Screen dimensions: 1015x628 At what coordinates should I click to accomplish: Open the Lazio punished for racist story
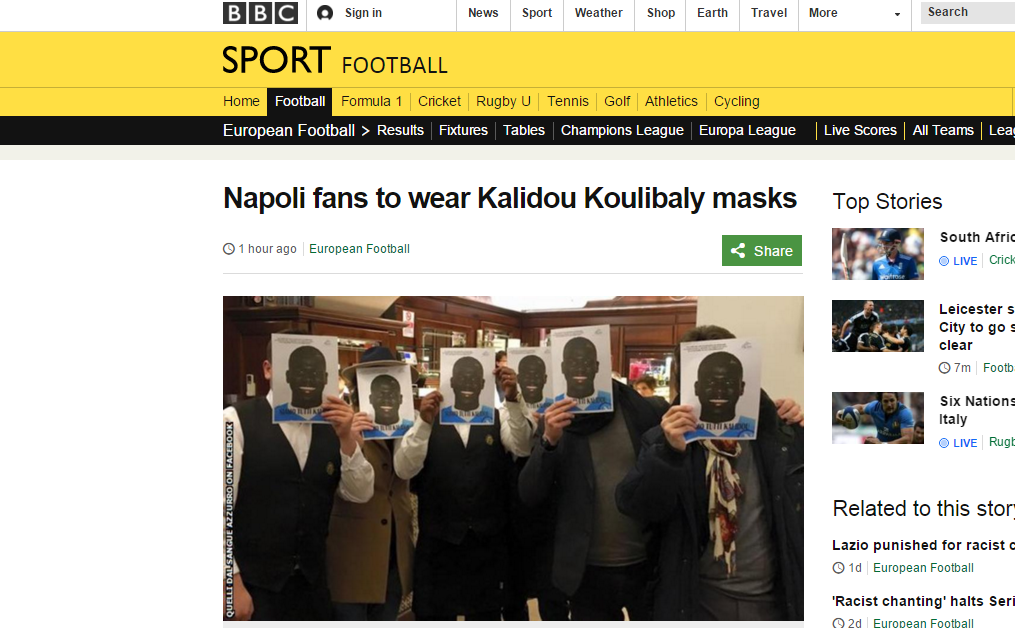point(923,545)
